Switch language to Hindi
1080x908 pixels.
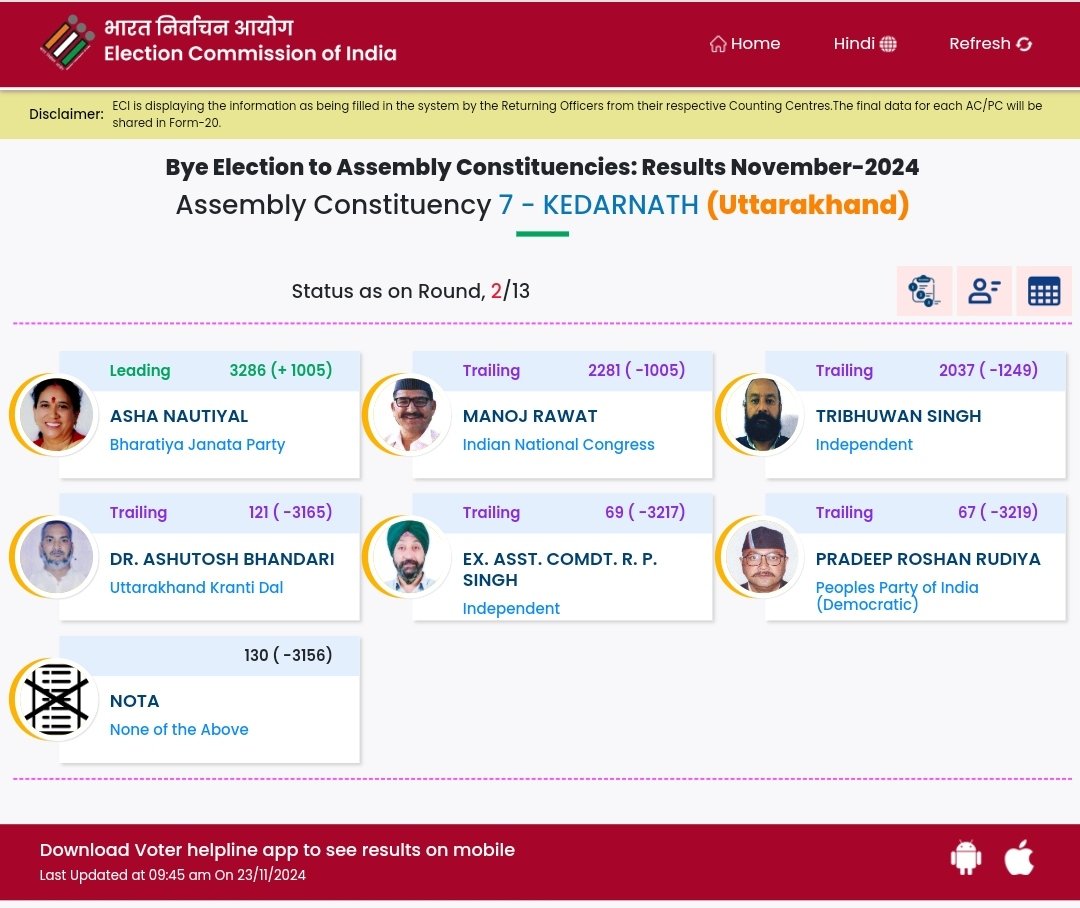pos(865,44)
